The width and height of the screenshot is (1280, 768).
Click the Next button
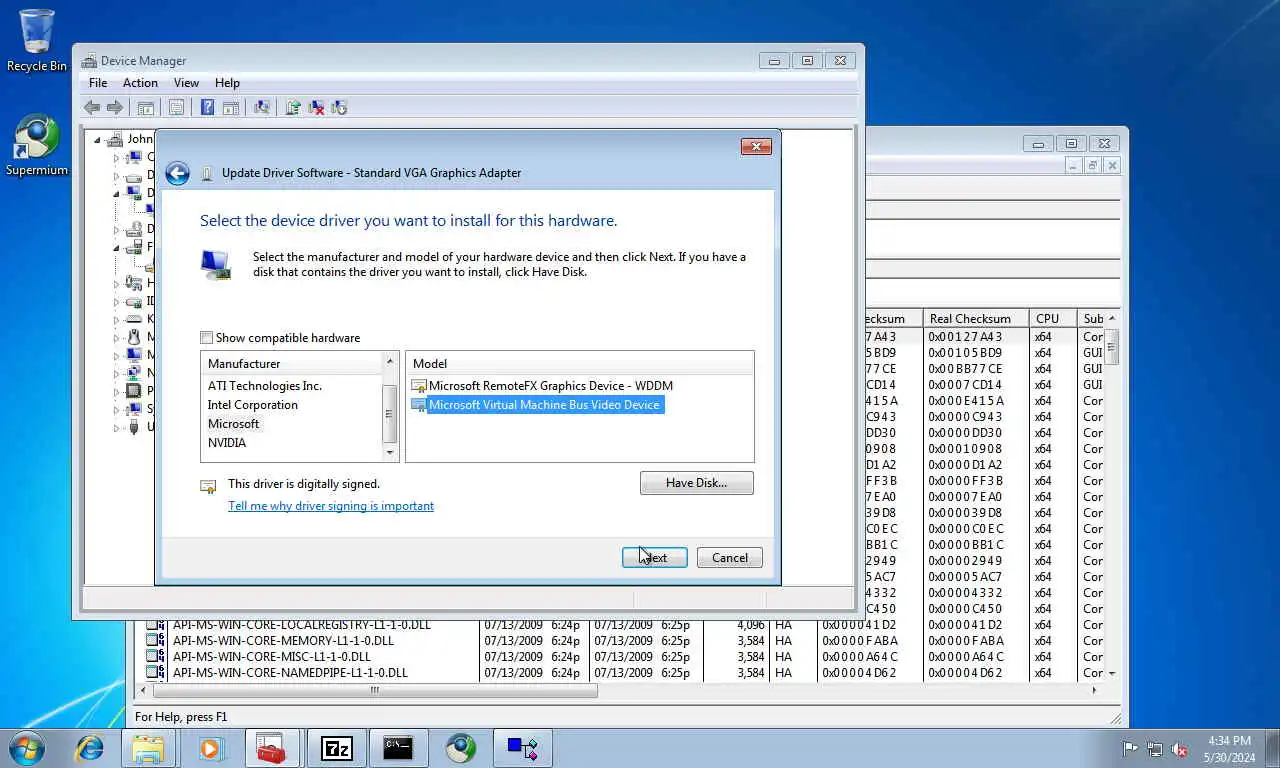pyautogui.click(x=654, y=557)
